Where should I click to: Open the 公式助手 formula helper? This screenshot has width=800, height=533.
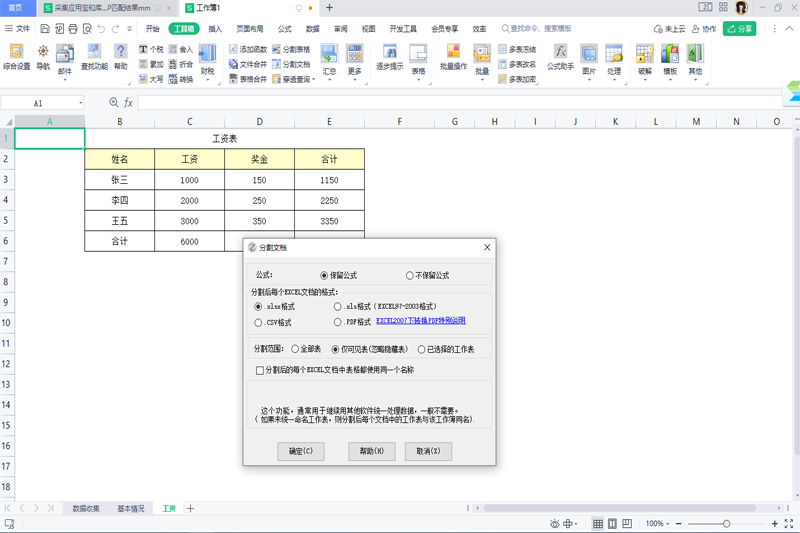point(560,57)
